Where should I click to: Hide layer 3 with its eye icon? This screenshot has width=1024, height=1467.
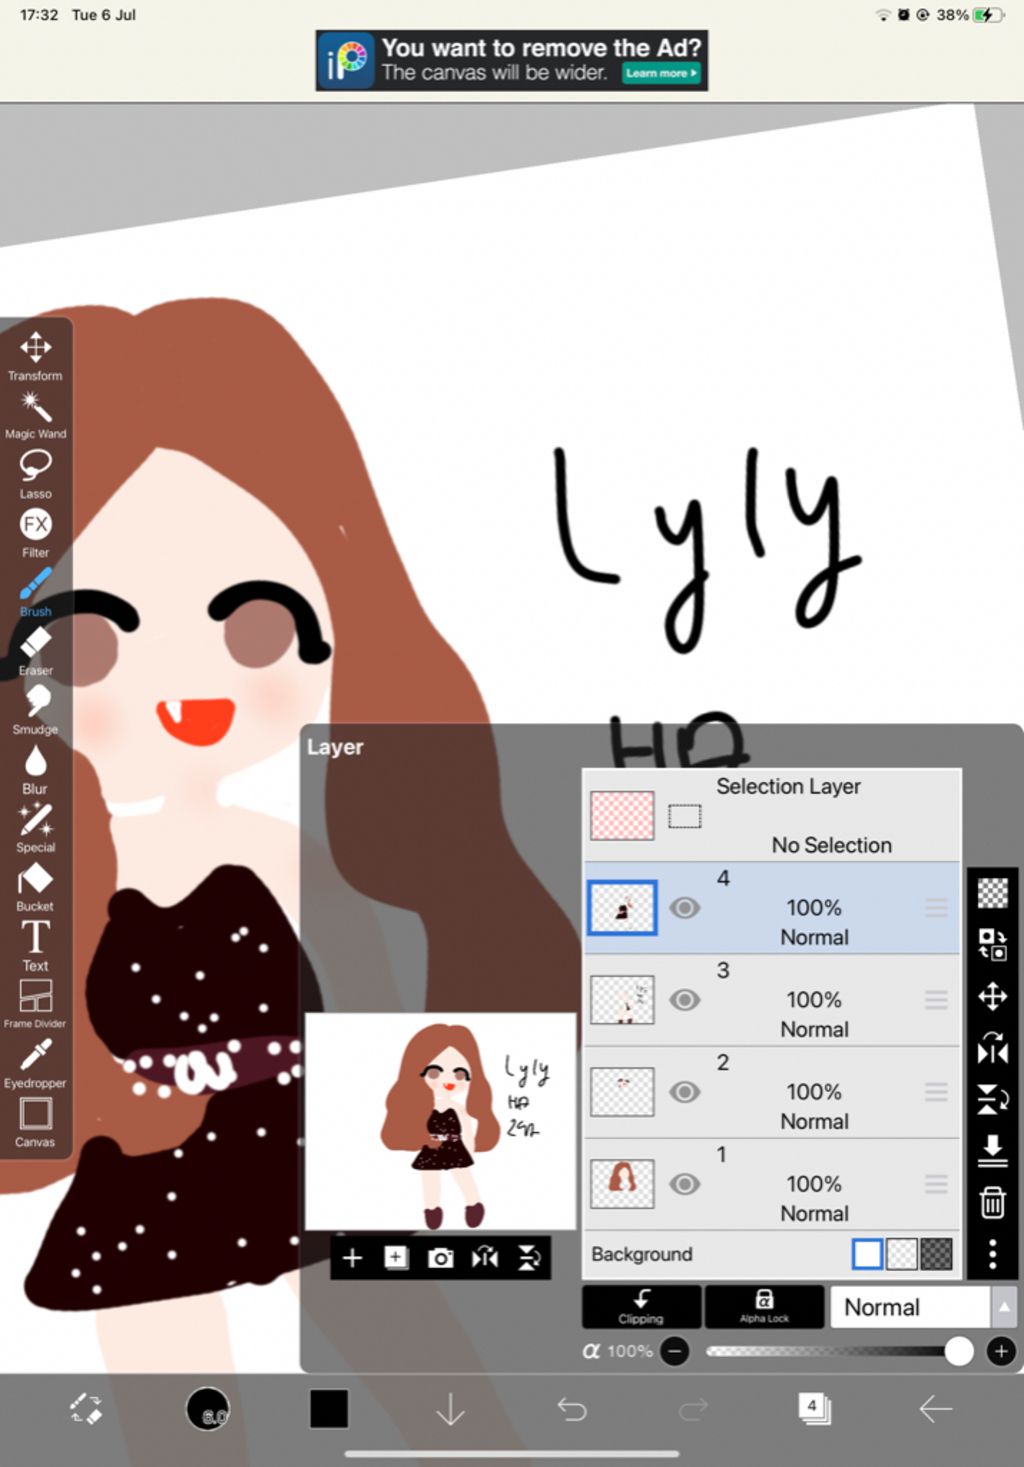[x=685, y=1000]
